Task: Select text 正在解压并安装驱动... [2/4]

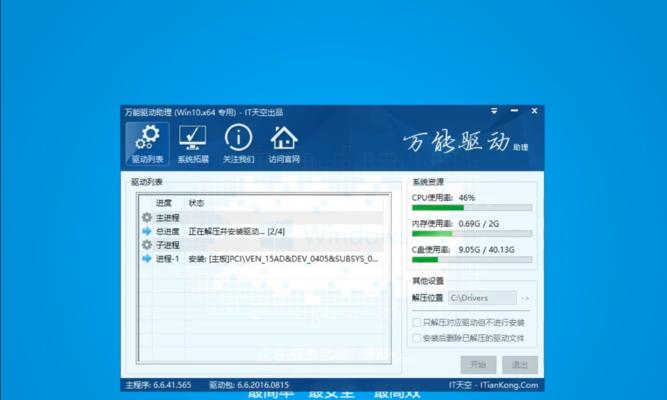Action: click(x=237, y=231)
